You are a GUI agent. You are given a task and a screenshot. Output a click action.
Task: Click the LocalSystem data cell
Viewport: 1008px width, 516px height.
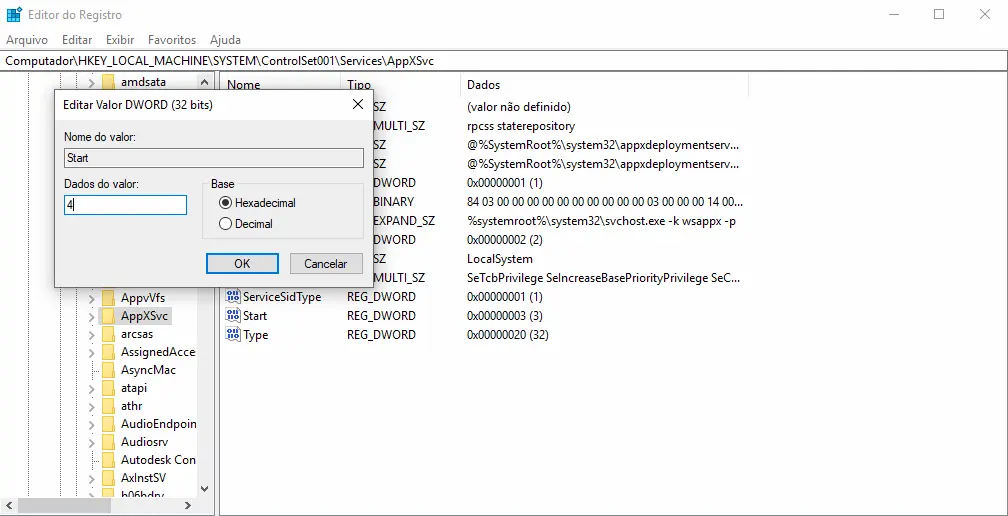pos(500,259)
